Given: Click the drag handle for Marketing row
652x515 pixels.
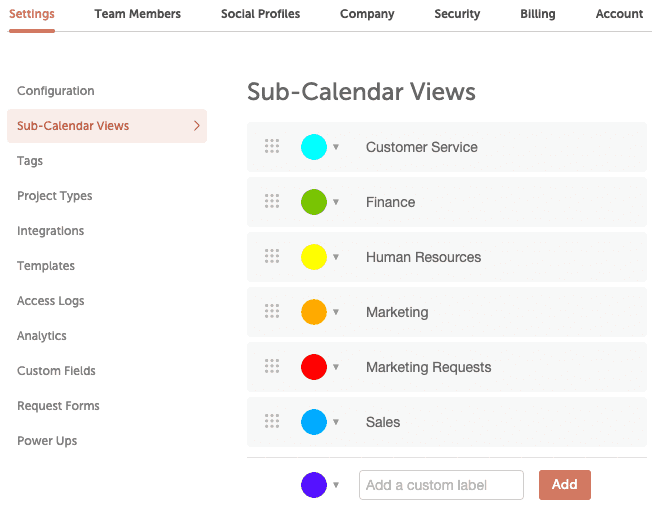Looking at the screenshot, I should [x=272, y=311].
